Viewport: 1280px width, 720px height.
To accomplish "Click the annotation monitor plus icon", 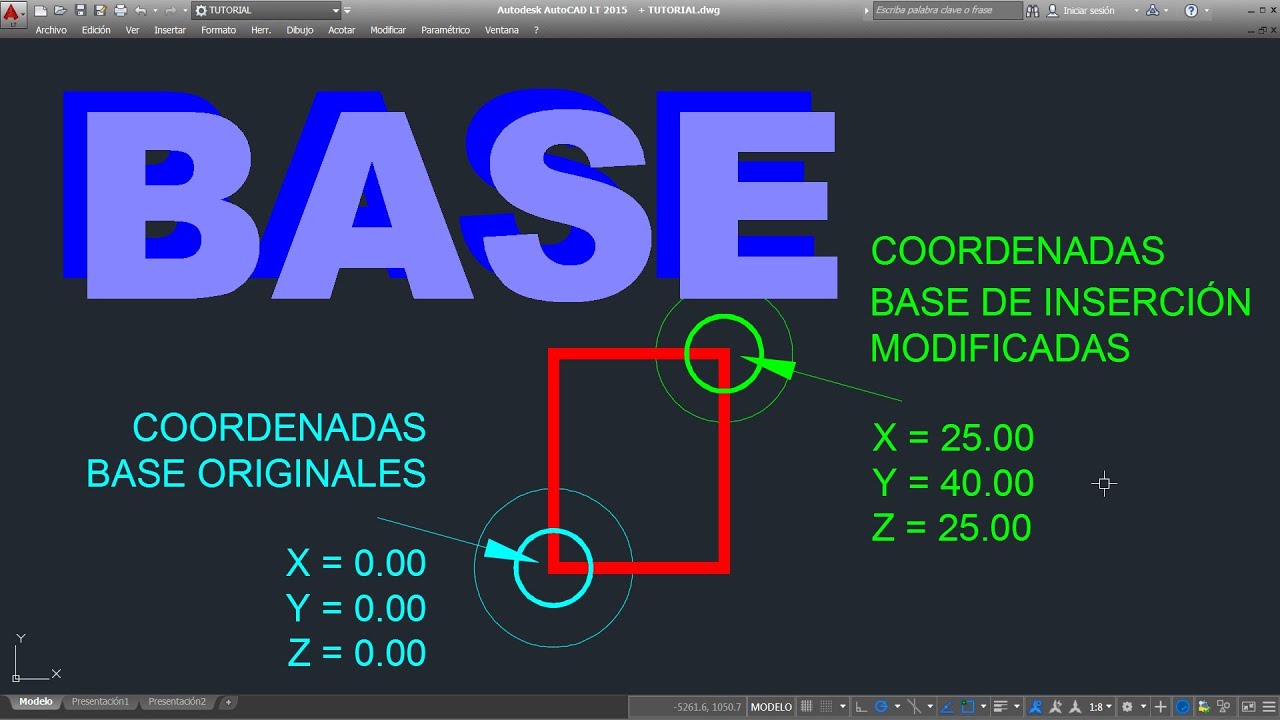I will 1160,707.
